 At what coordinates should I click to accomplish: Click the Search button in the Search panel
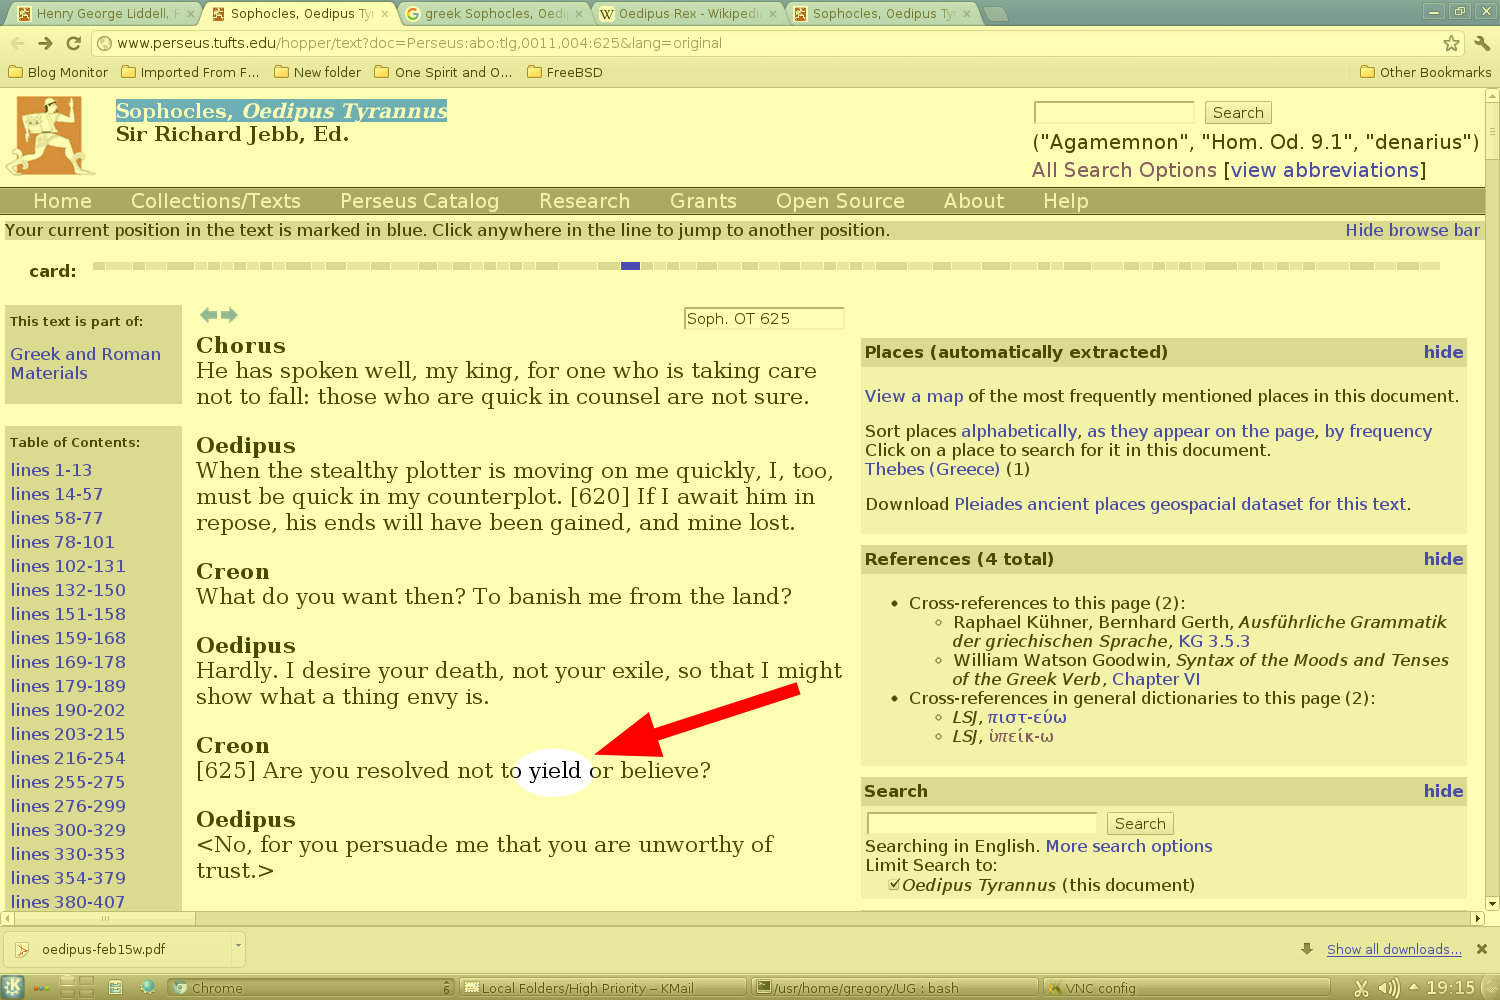[x=1140, y=824]
